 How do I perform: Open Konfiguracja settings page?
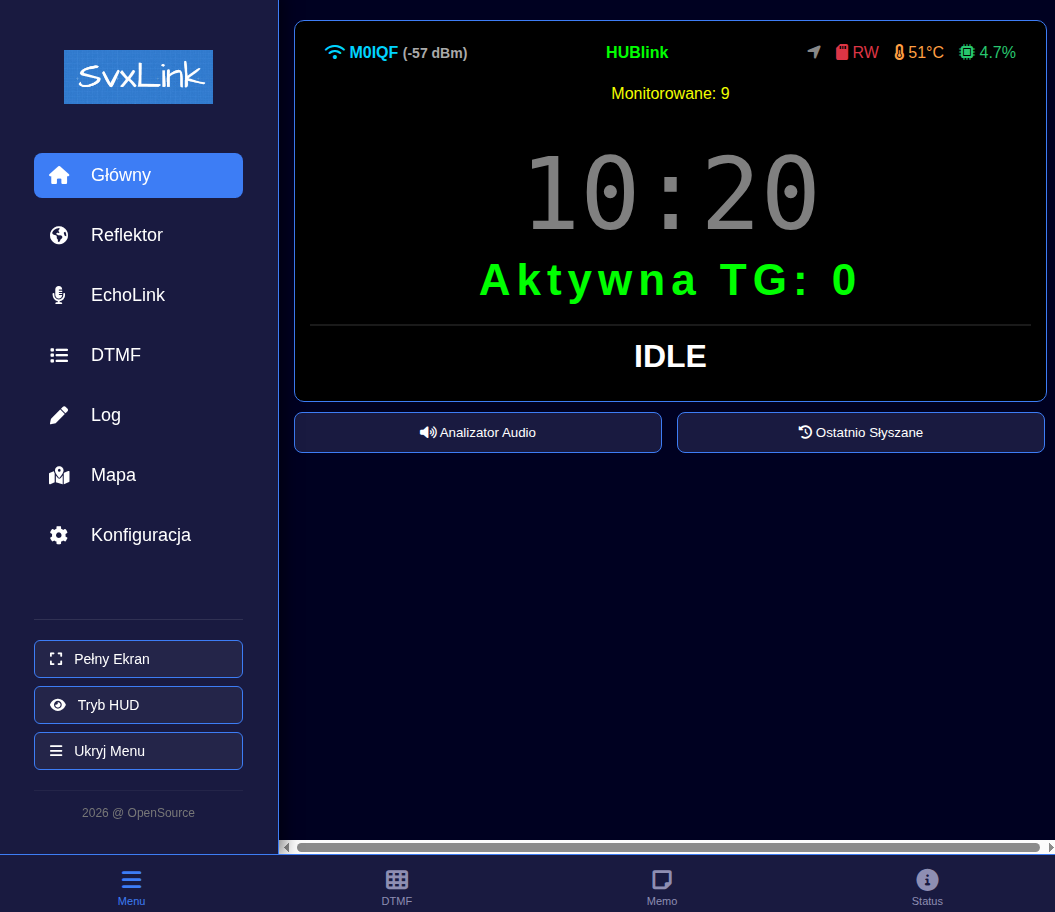[x=138, y=535]
